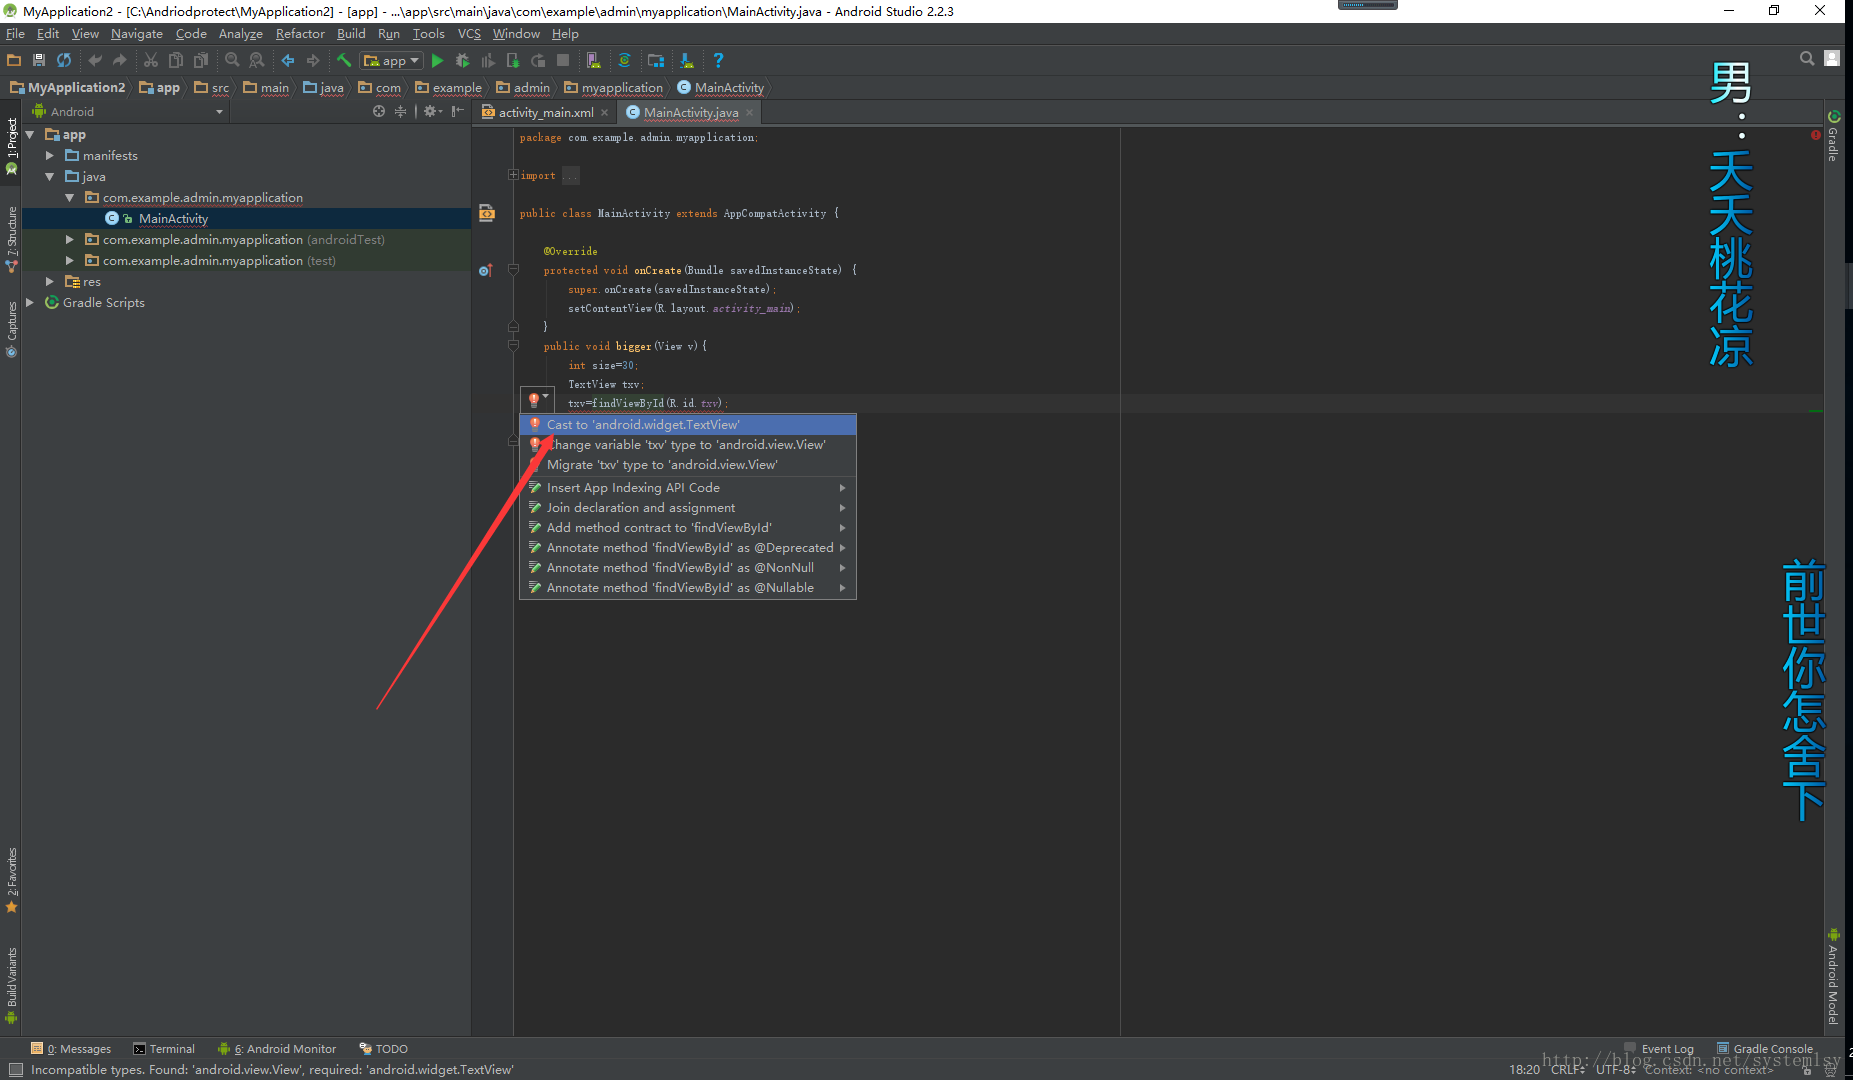Close the MainActivity.java tab

pos(749,112)
